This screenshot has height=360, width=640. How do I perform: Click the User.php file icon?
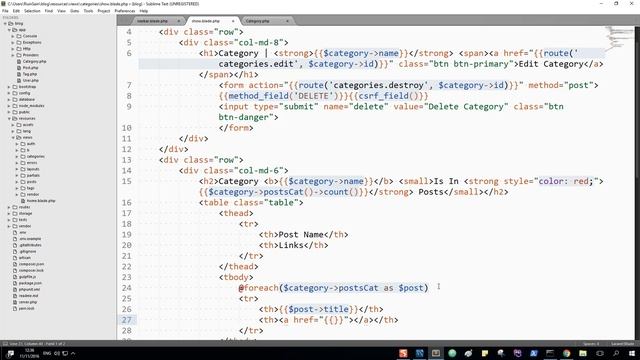(19, 80)
